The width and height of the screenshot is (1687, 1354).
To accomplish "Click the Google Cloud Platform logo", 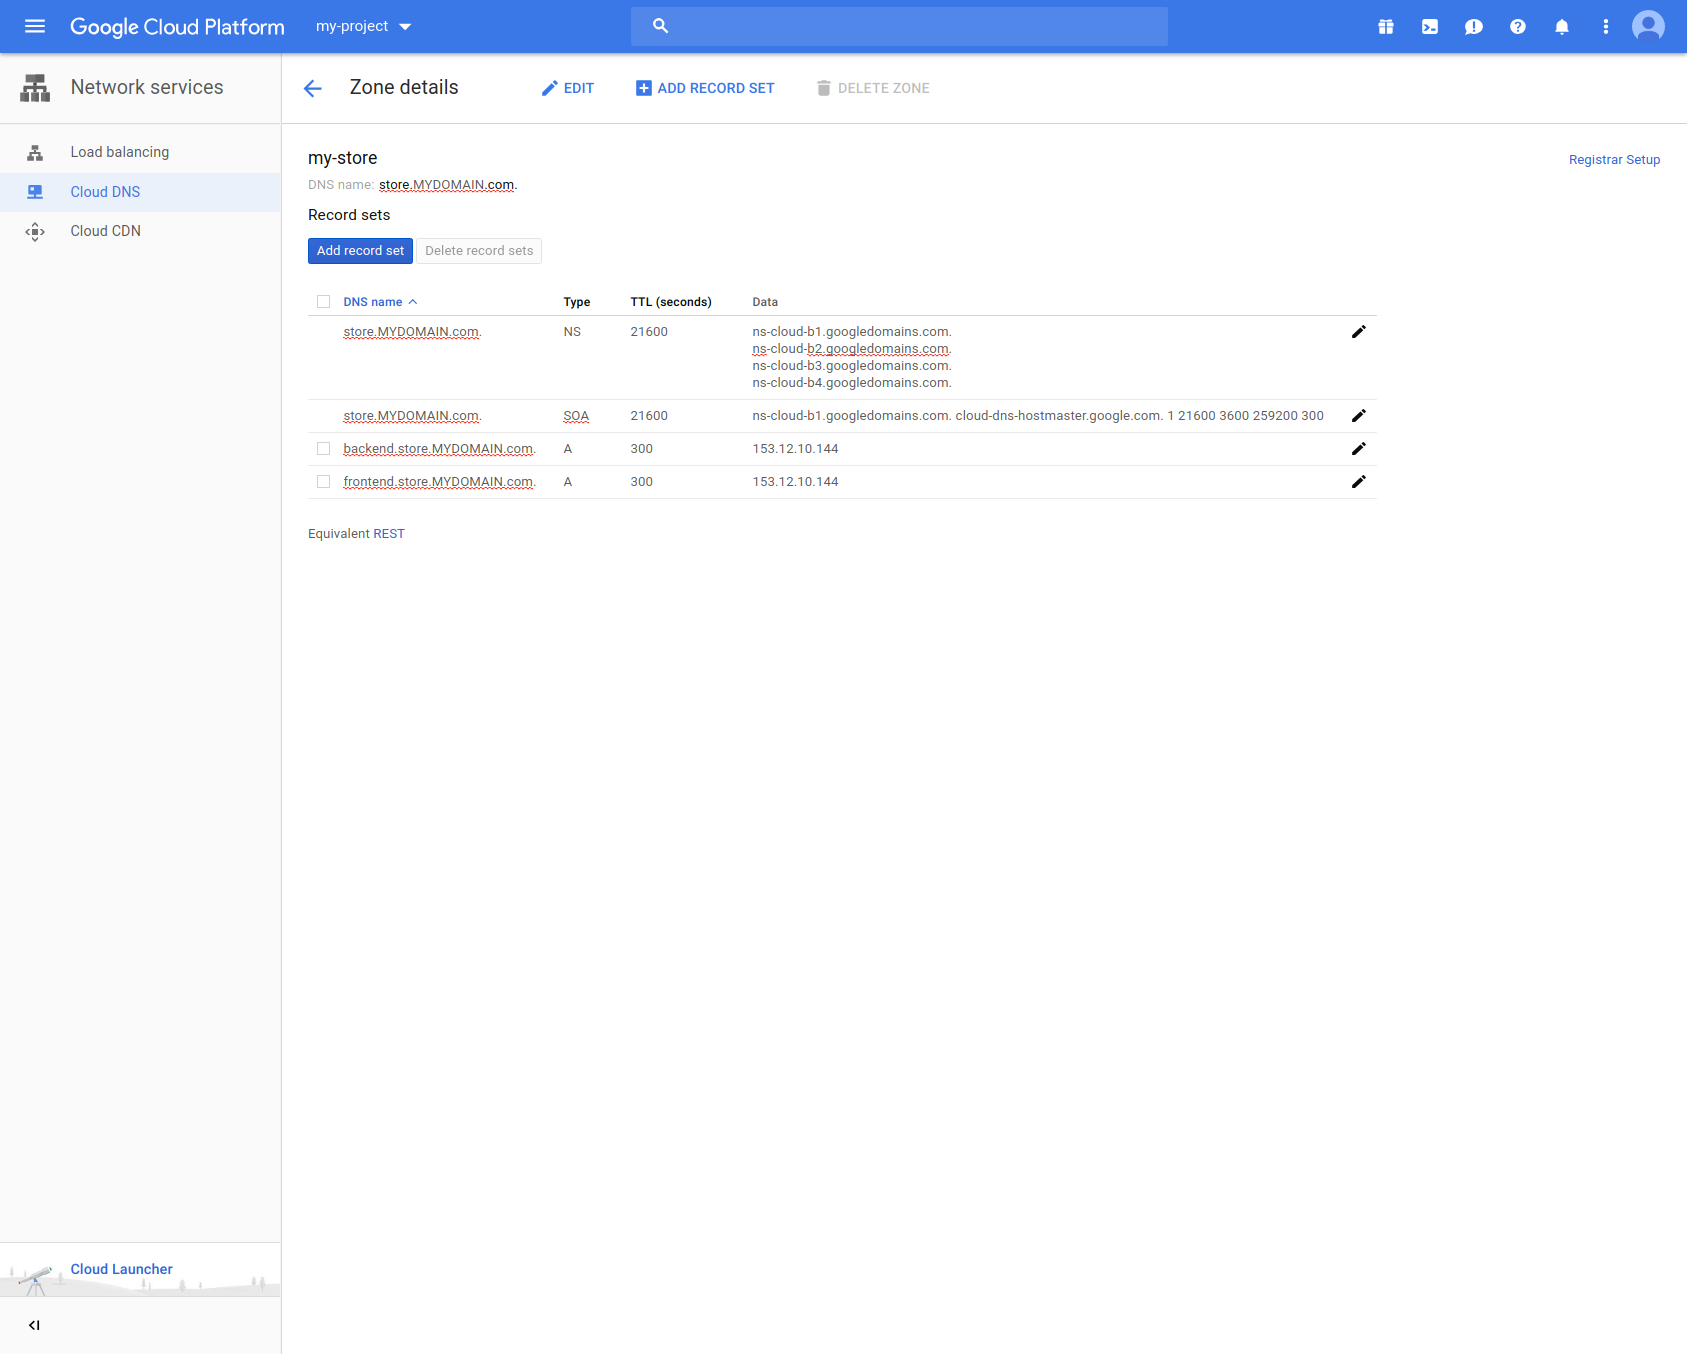I will (177, 27).
